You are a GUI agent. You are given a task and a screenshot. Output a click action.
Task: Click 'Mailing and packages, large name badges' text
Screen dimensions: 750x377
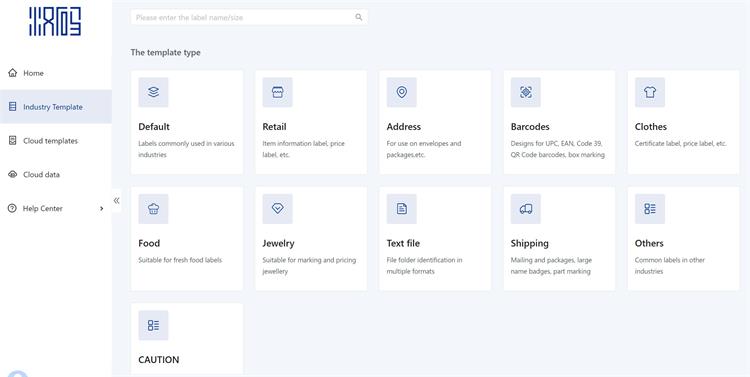(551, 266)
